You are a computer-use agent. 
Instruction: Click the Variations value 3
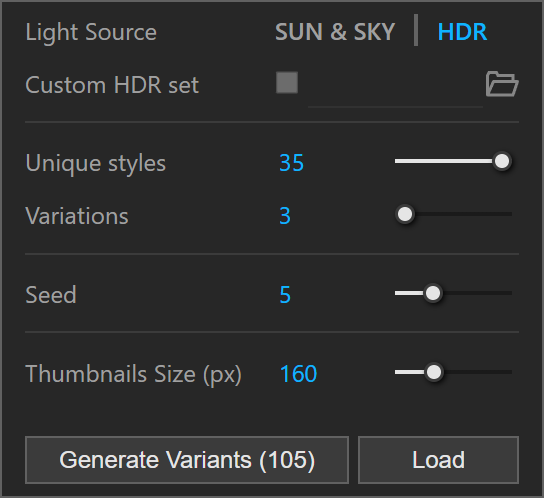tap(285, 216)
